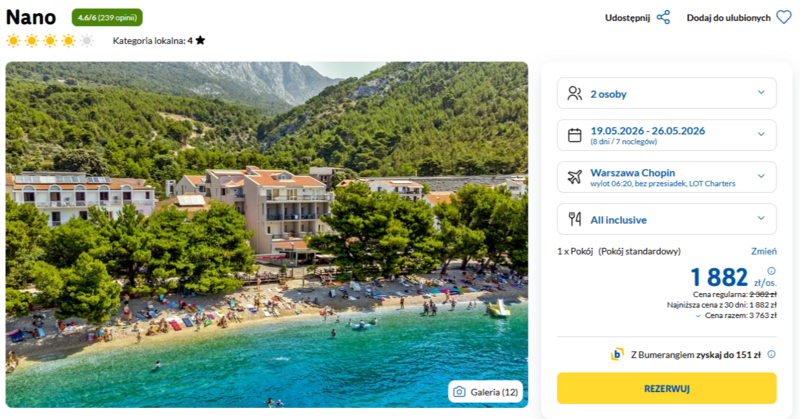Open the hotel beach photo
The width and height of the screenshot is (800, 419).
click(x=267, y=235)
